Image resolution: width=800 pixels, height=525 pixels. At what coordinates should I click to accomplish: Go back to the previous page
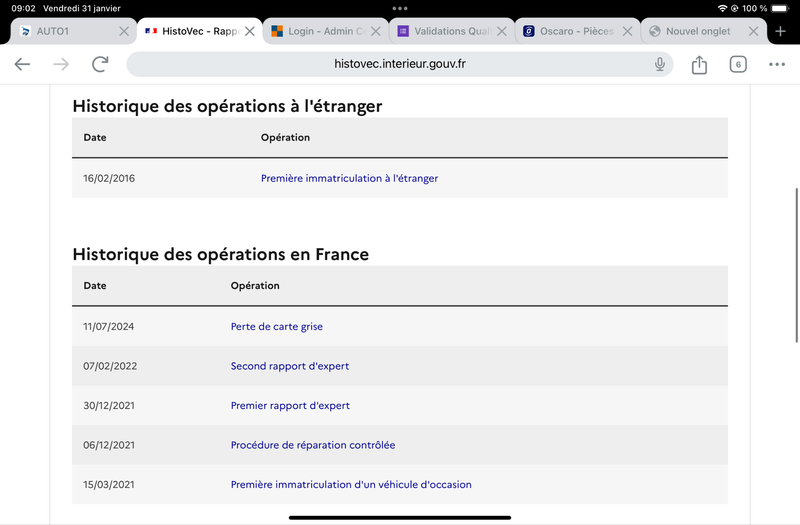click(22, 64)
